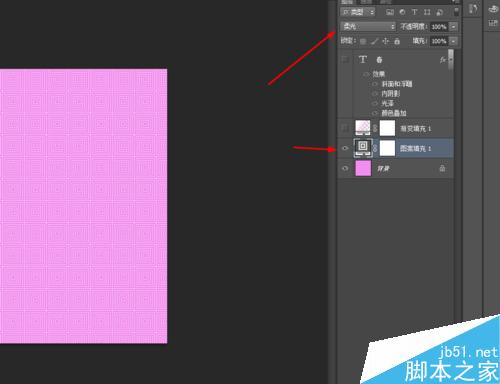Click the pink patterned document canvas

coord(83,206)
